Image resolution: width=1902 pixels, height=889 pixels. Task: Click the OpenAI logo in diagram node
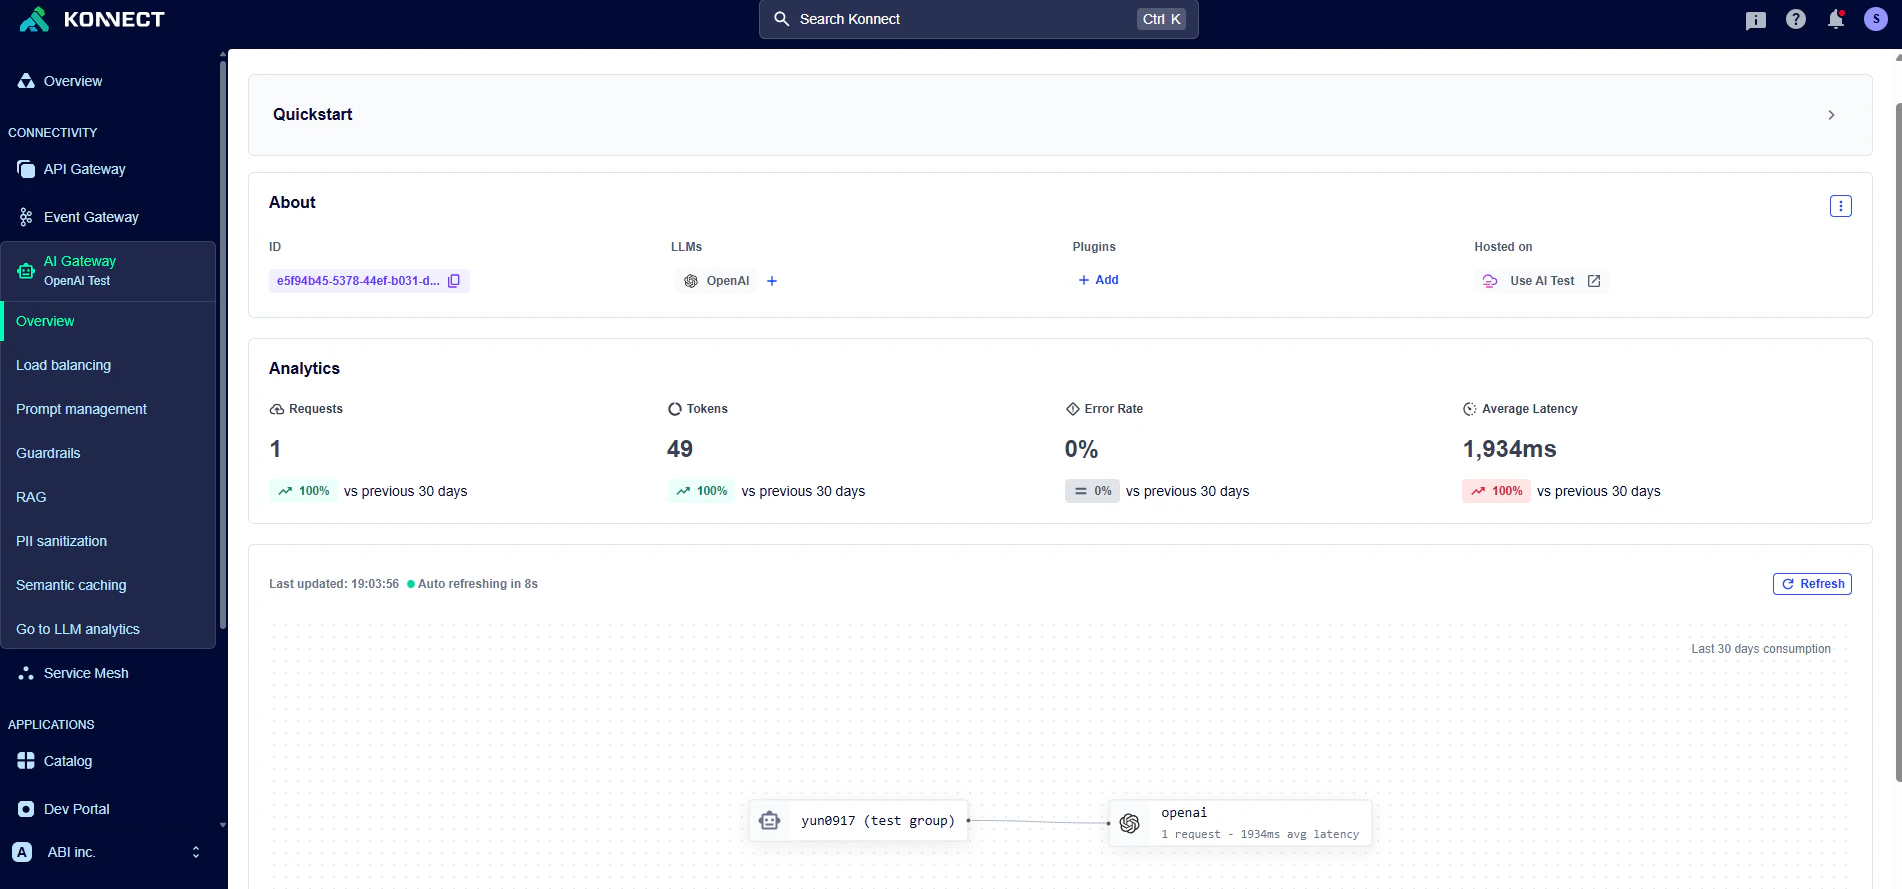1130,823
